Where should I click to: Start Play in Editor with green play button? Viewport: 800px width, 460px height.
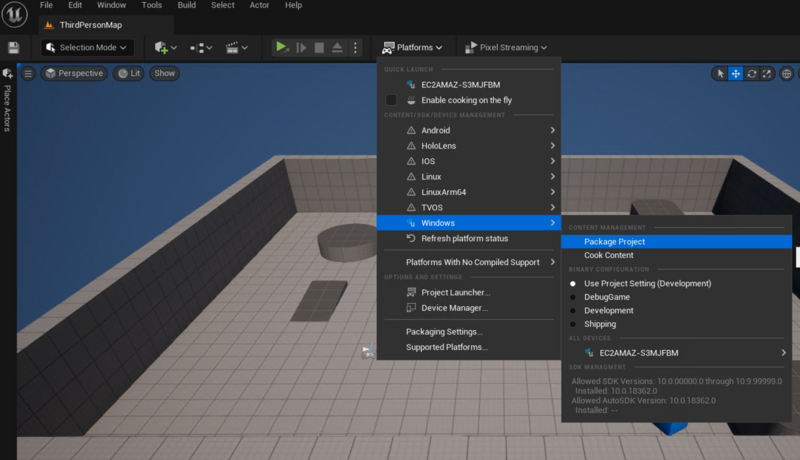(x=281, y=47)
